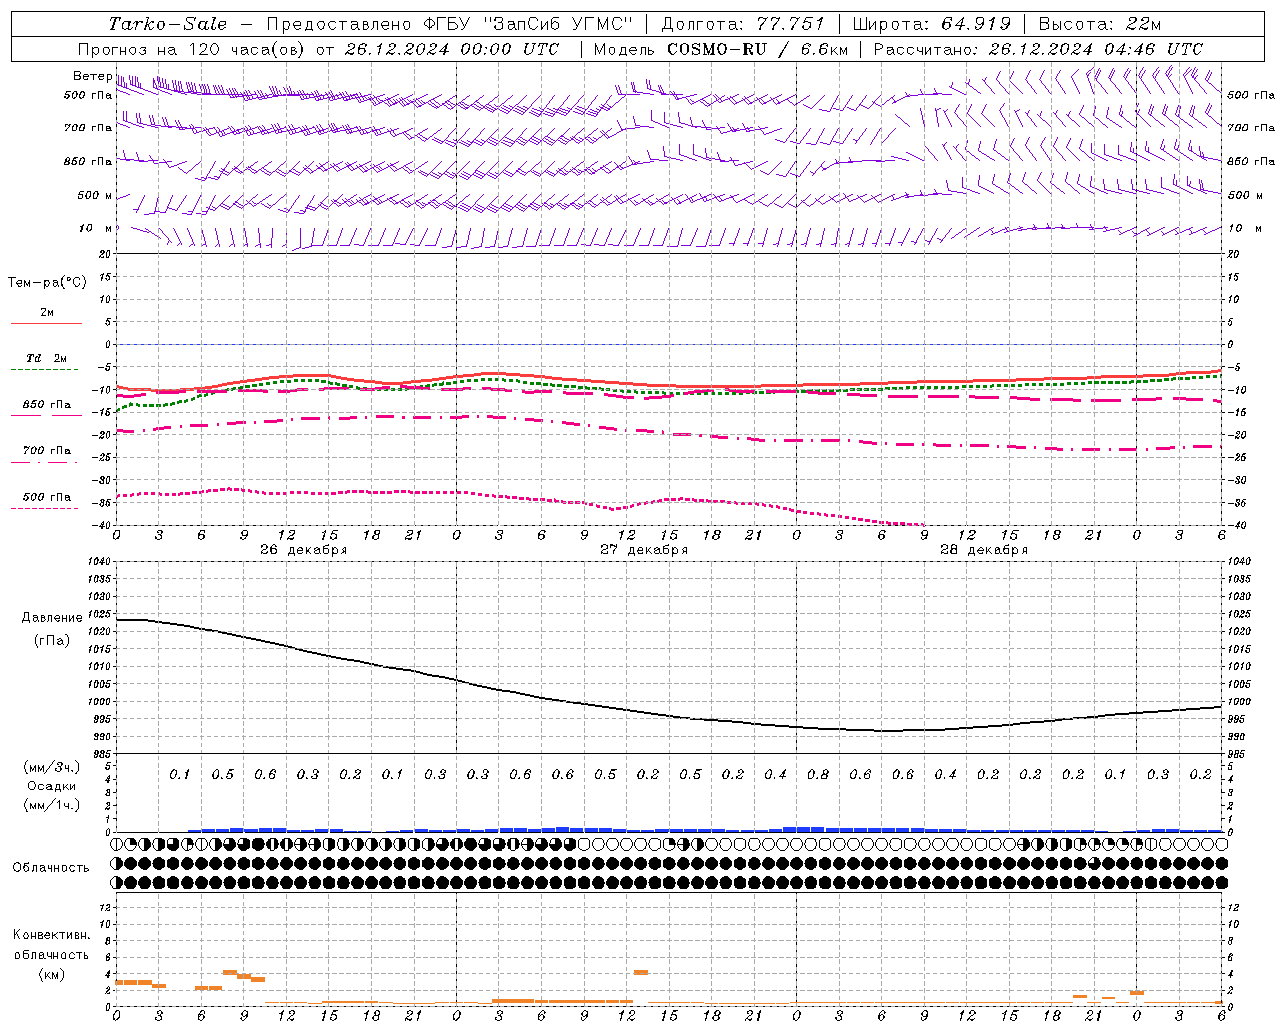Select the 10 м wind level label on left
Screen dimensions: 1280x1024
click(96, 228)
